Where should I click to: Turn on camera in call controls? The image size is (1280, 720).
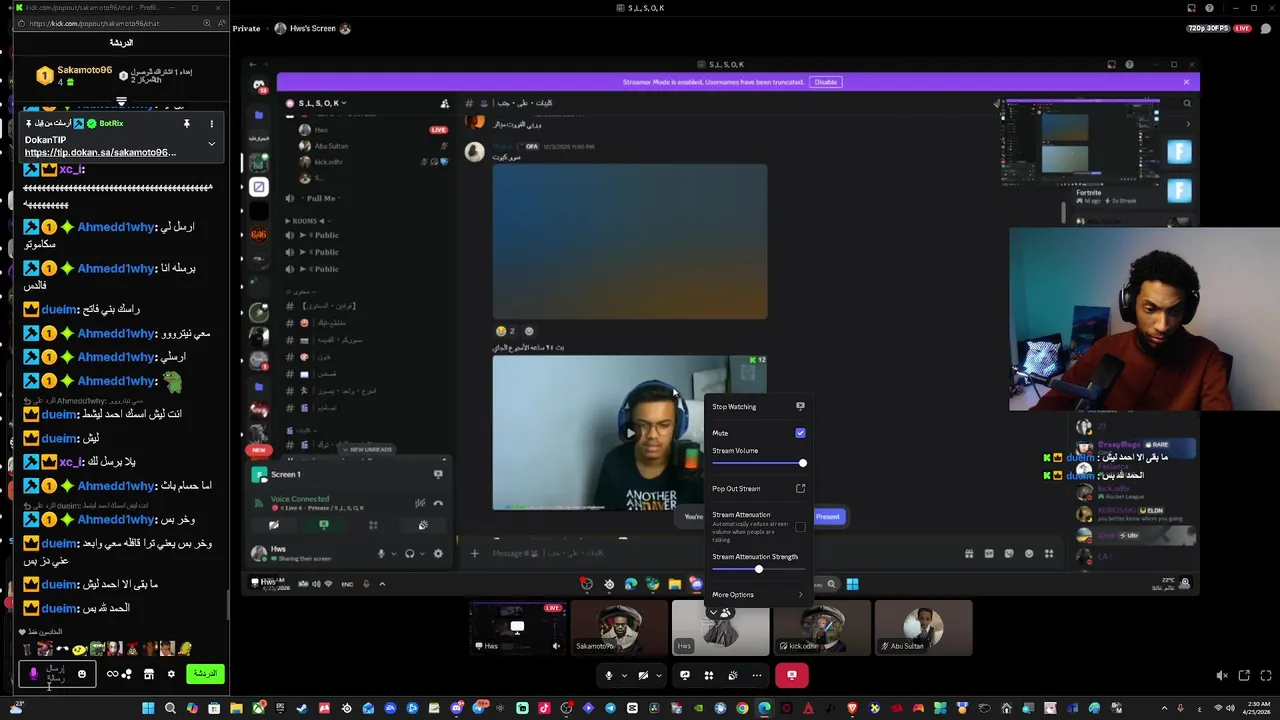(643, 675)
